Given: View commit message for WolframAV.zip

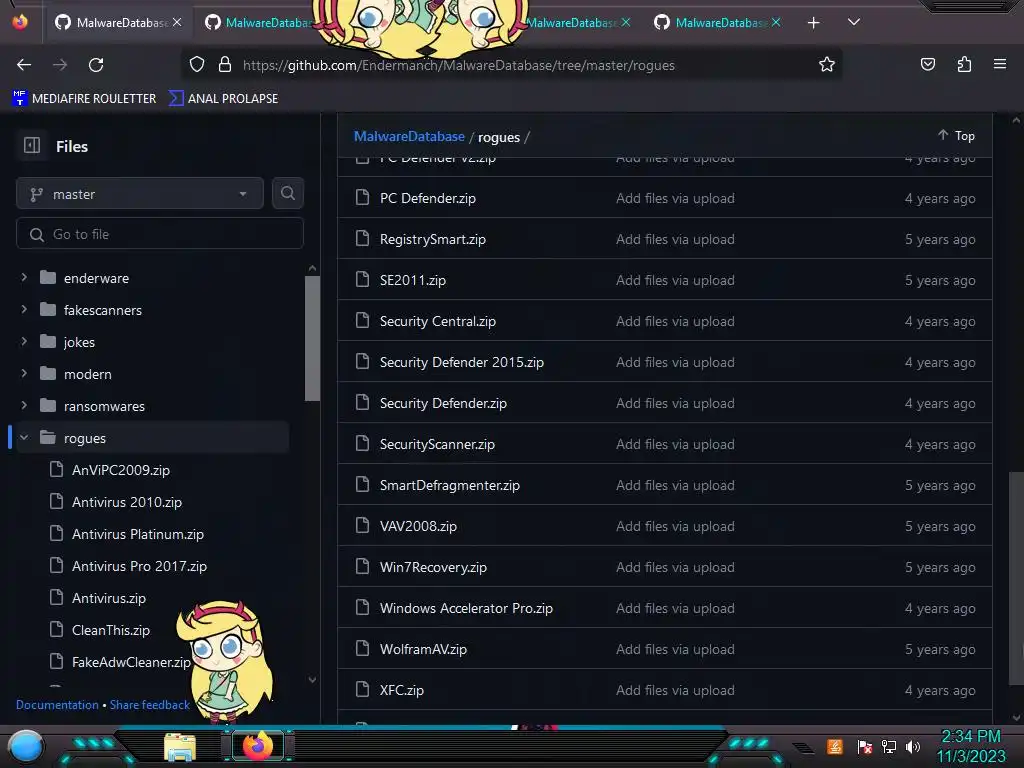Looking at the screenshot, I should point(675,649).
